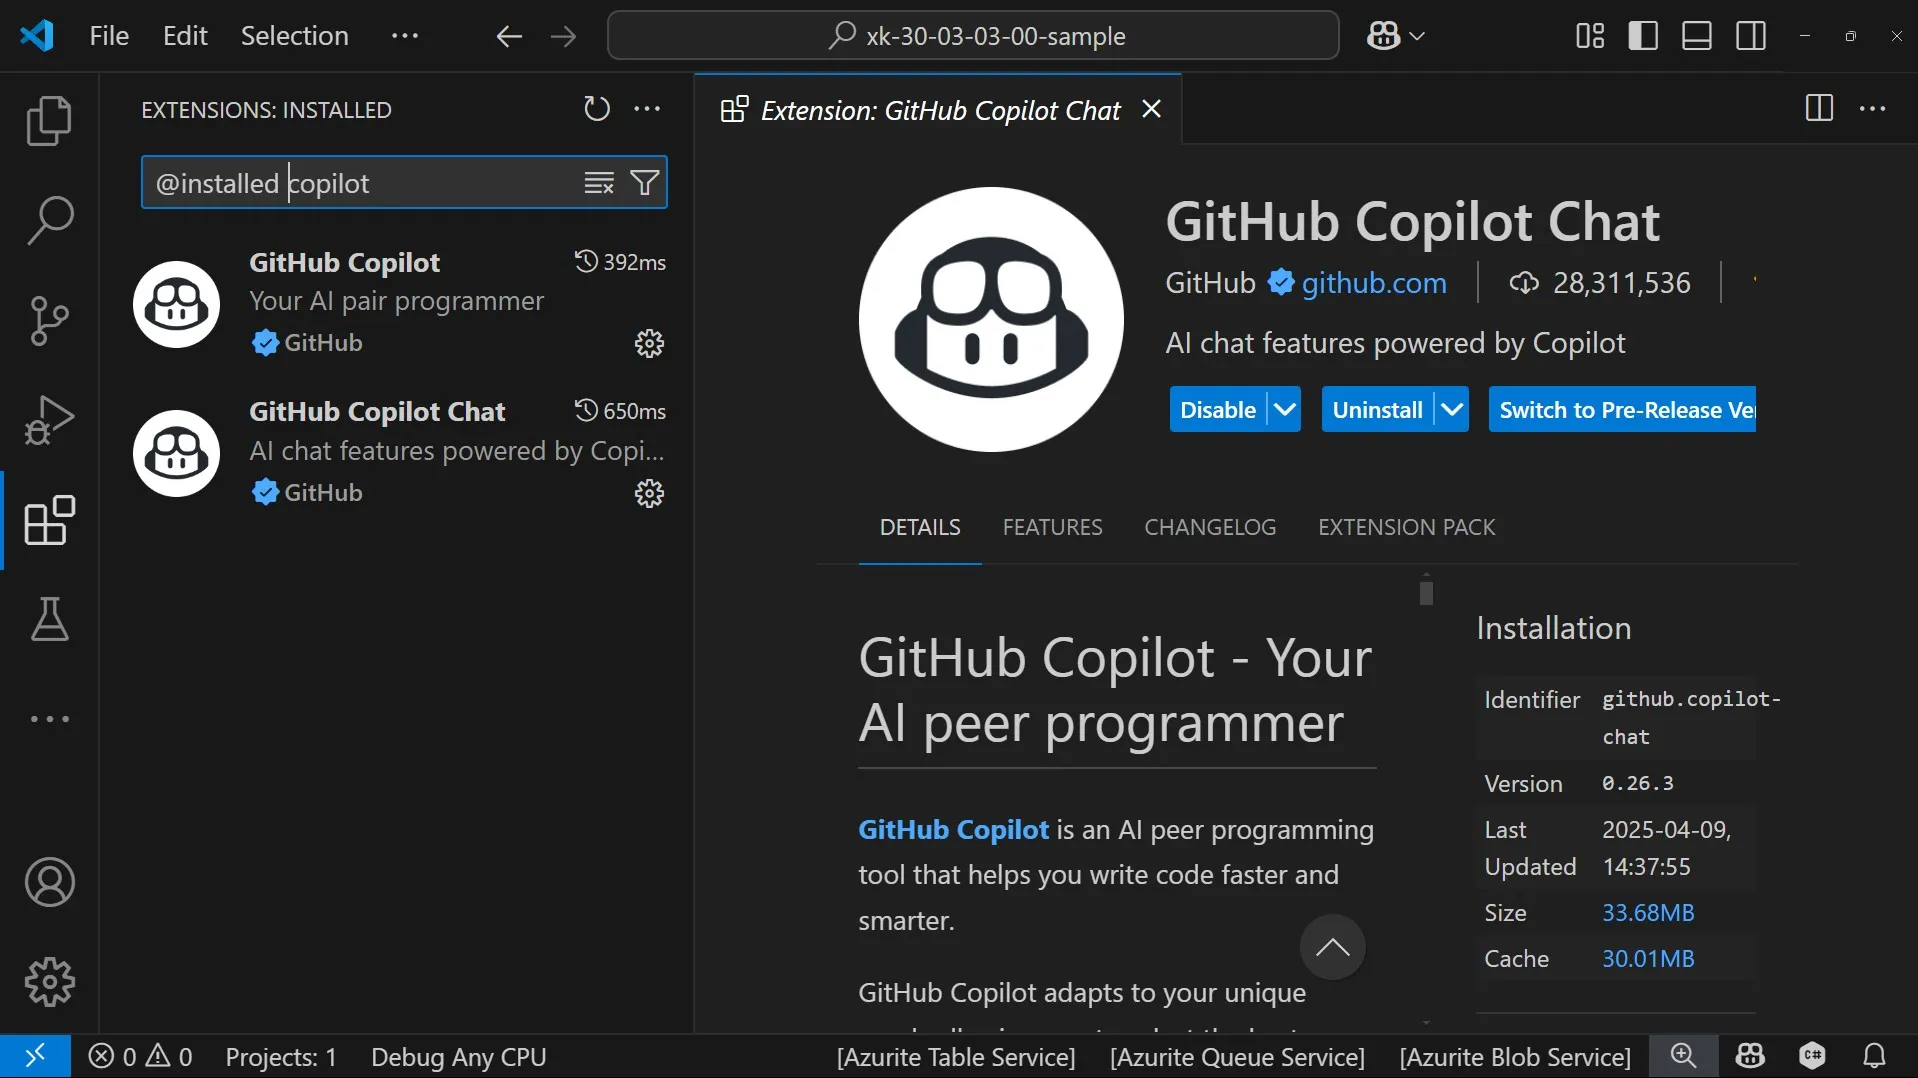The height and width of the screenshot is (1078, 1918).
Task: Toggle the primary side bar
Action: pos(1643,36)
